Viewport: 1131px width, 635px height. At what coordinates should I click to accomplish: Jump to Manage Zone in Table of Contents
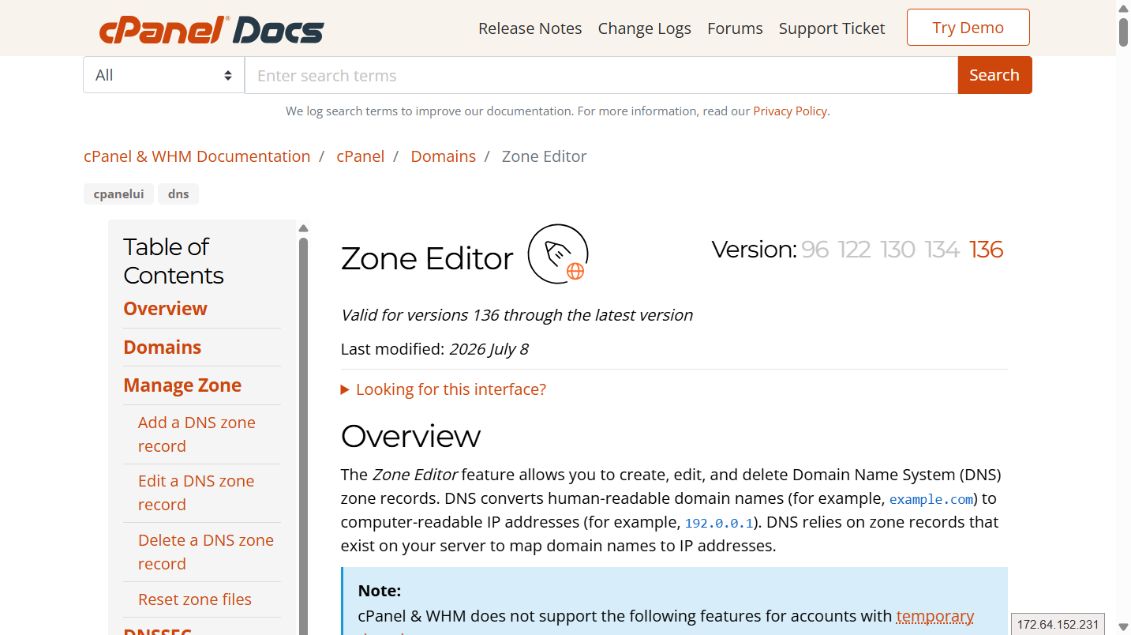click(x=182, y=385)
